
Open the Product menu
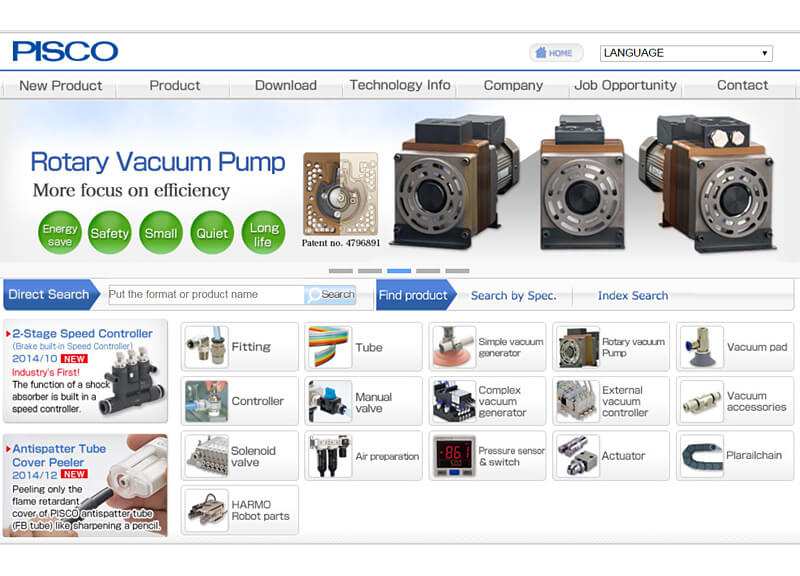pos(174,85)
